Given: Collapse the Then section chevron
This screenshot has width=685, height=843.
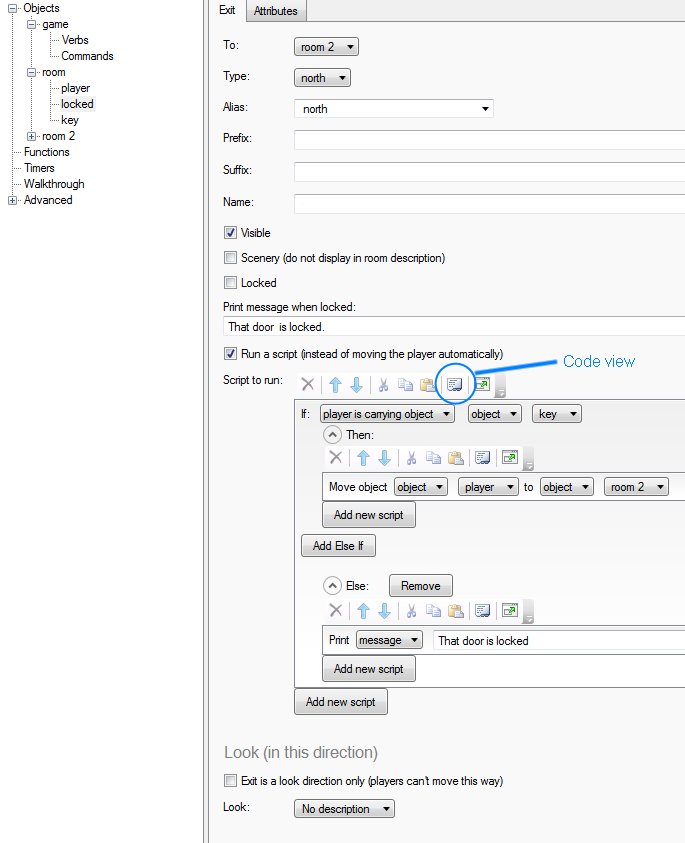Looking at the screenshot, I should click(330, 435).
